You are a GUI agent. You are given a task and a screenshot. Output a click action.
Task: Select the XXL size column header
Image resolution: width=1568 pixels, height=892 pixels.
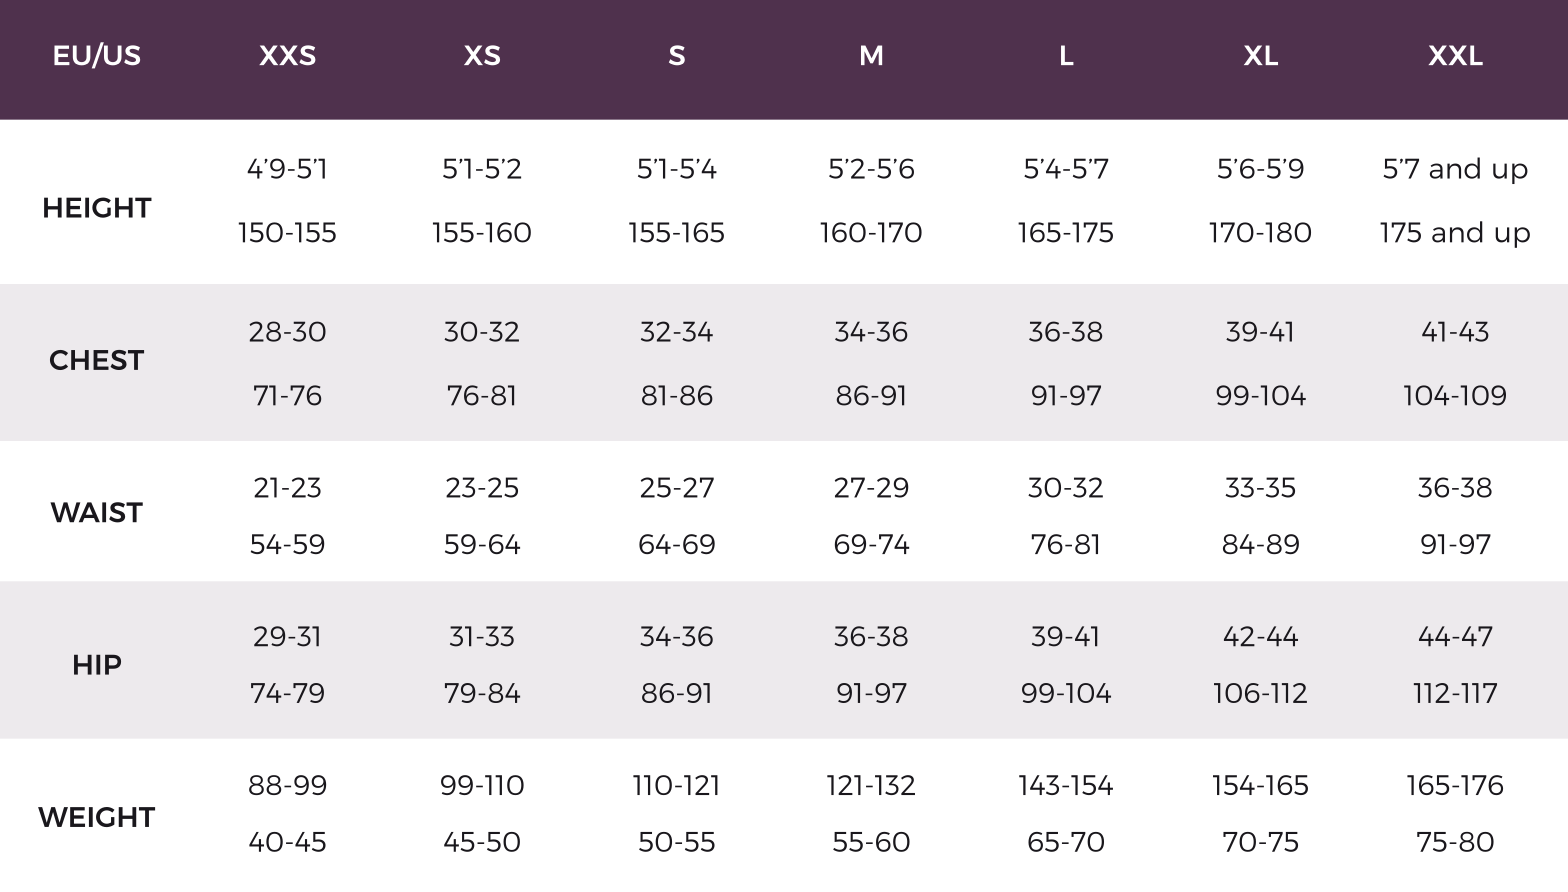[x=1455, y=56]
